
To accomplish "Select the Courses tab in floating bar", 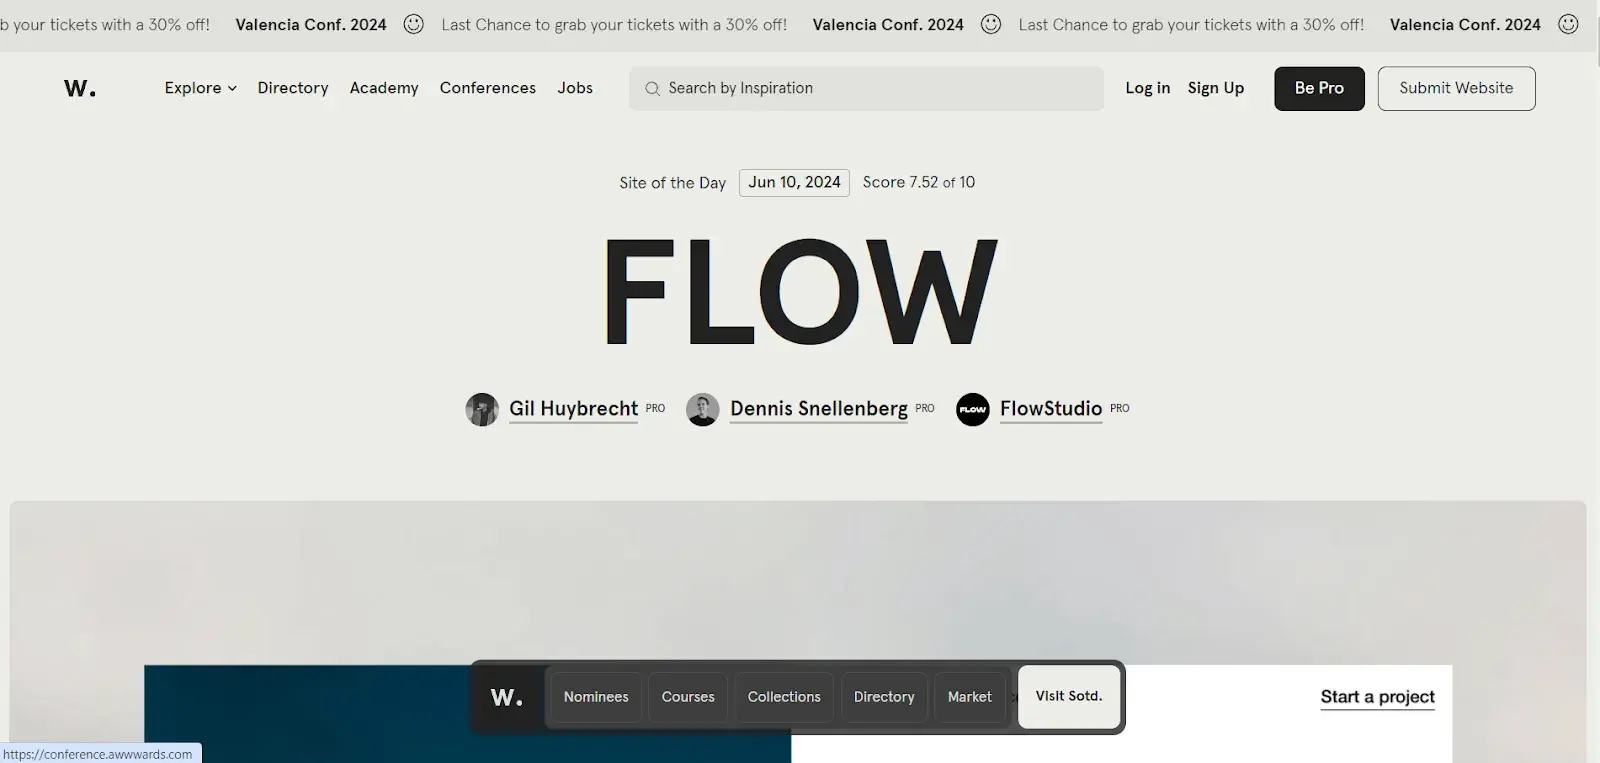I will point(688,697).
